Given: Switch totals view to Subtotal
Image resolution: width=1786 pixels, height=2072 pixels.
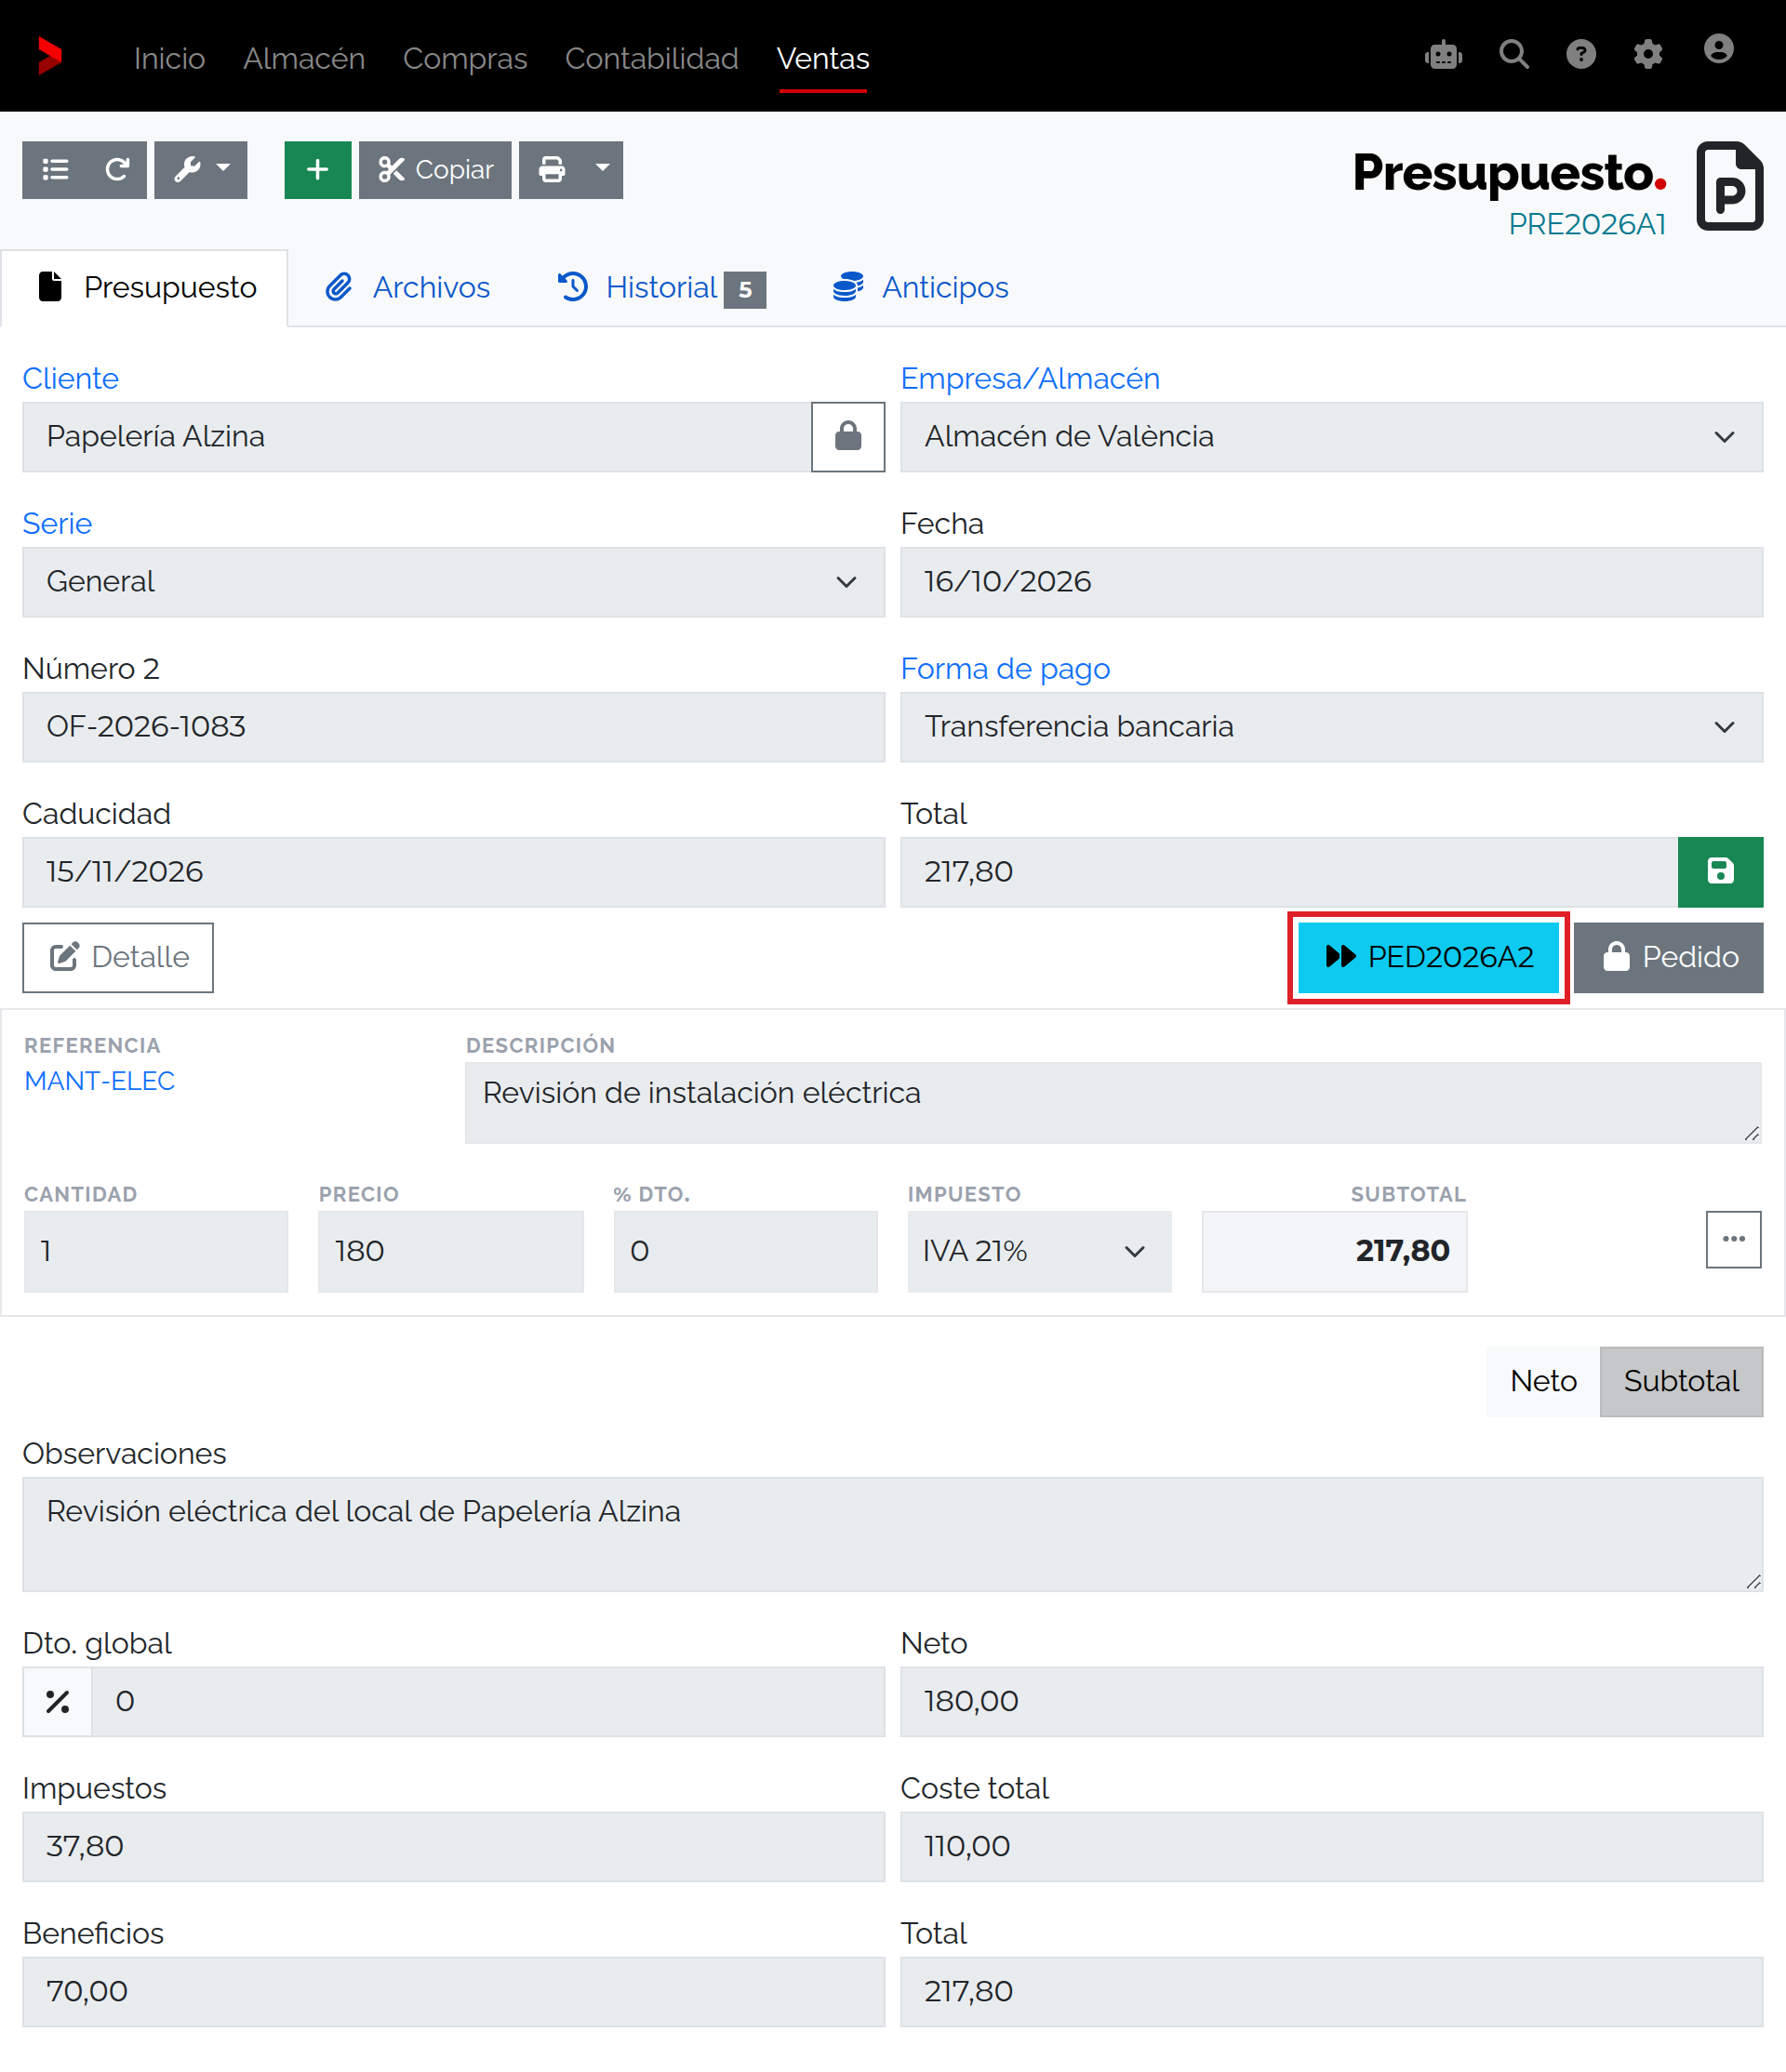Looking at the screenshot, I should tap(1681, 1381).
